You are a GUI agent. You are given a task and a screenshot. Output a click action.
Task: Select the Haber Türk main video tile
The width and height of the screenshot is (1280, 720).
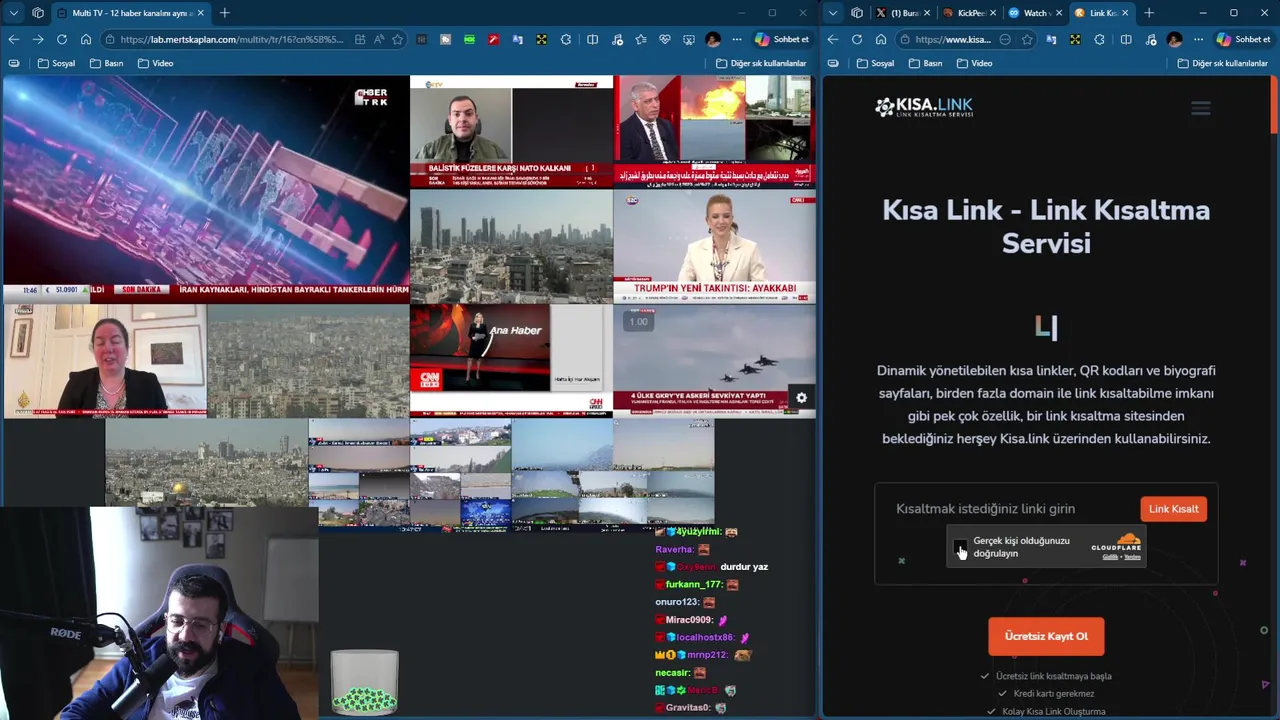206,189
